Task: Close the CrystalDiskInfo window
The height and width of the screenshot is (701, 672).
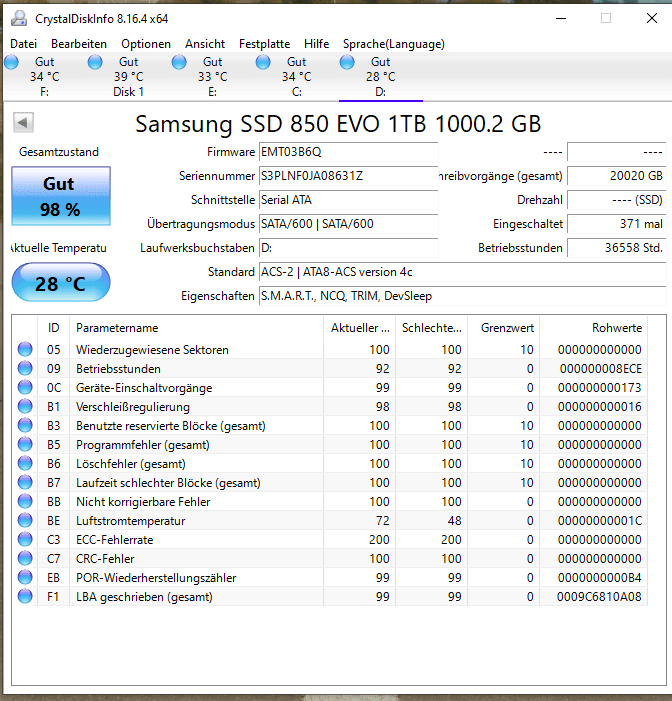Action: click(652, 18)
